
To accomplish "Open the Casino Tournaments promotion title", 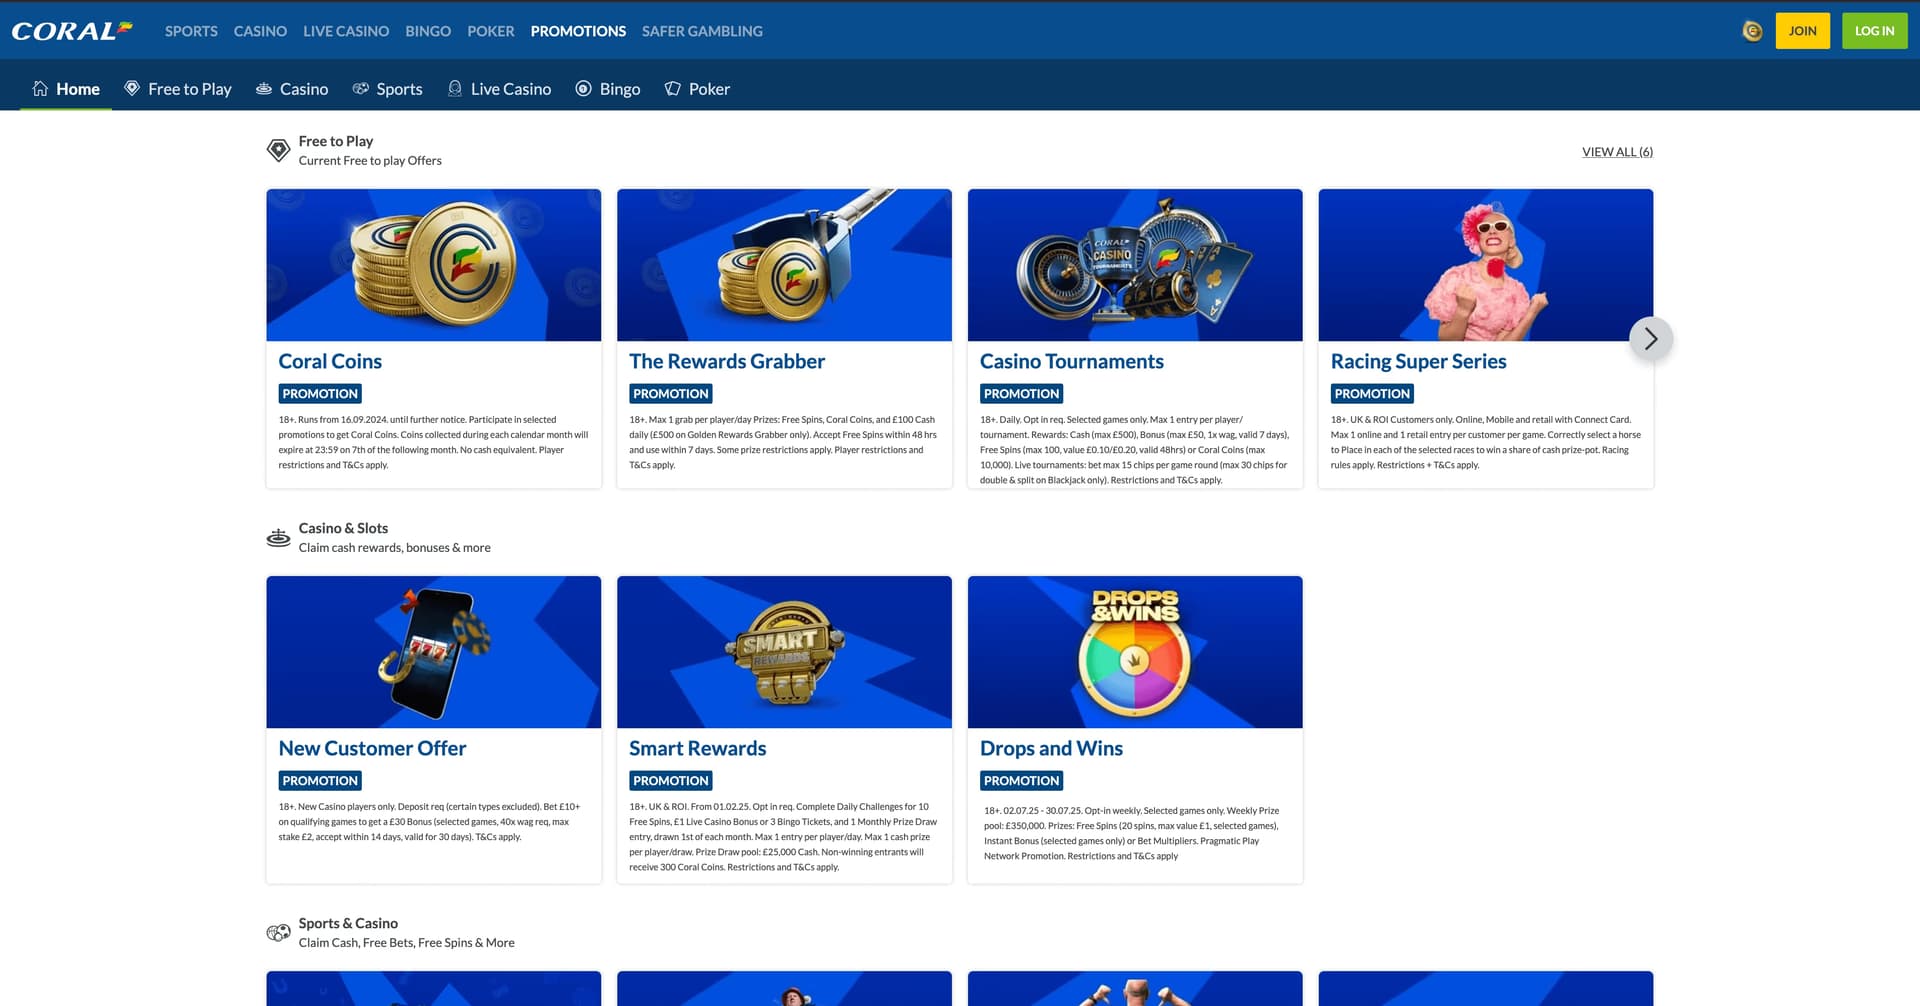I will pos(1071,361).
